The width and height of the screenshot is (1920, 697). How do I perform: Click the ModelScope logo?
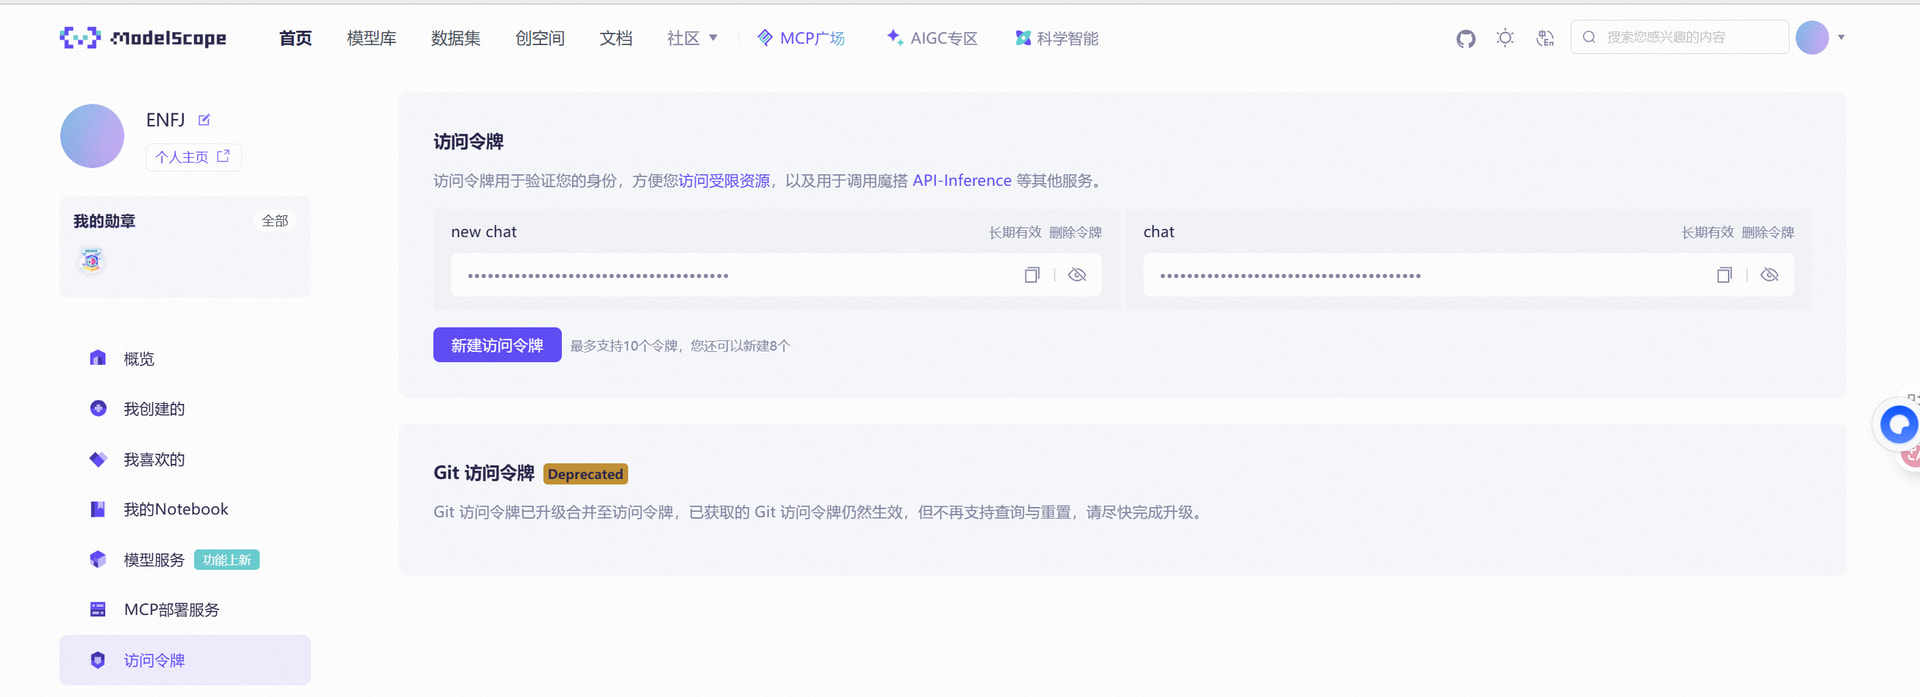[143, 38]
